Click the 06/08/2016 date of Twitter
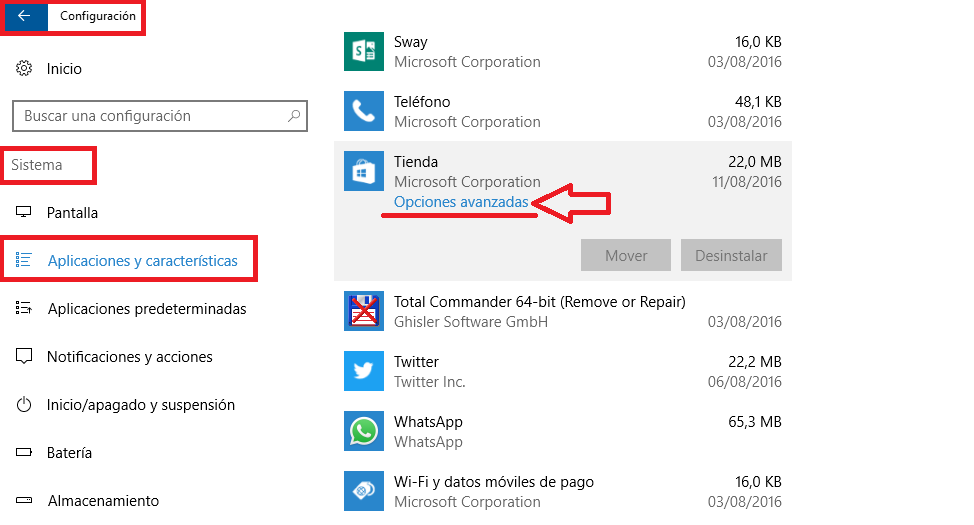Image resolution: width=974 pixels, height=525 pixels. coord(745,381)
